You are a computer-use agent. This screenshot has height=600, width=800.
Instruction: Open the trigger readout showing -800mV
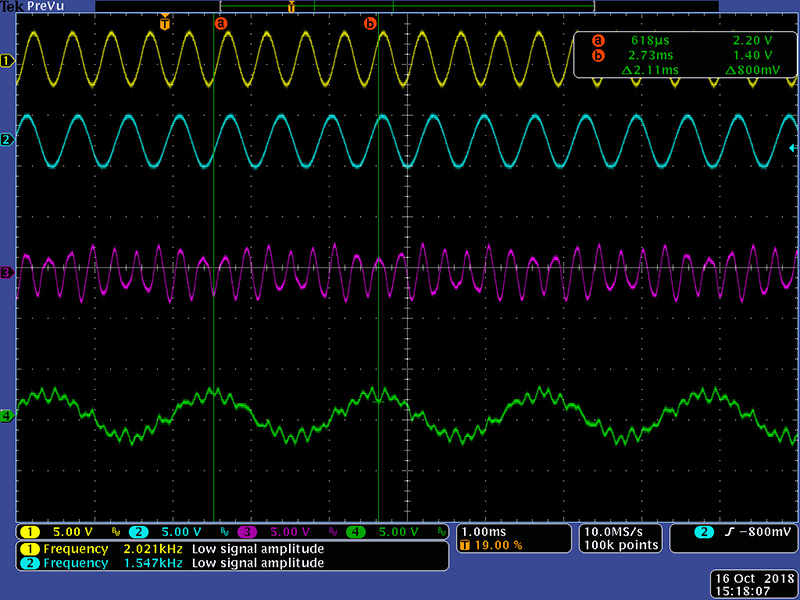click(732, 532)
